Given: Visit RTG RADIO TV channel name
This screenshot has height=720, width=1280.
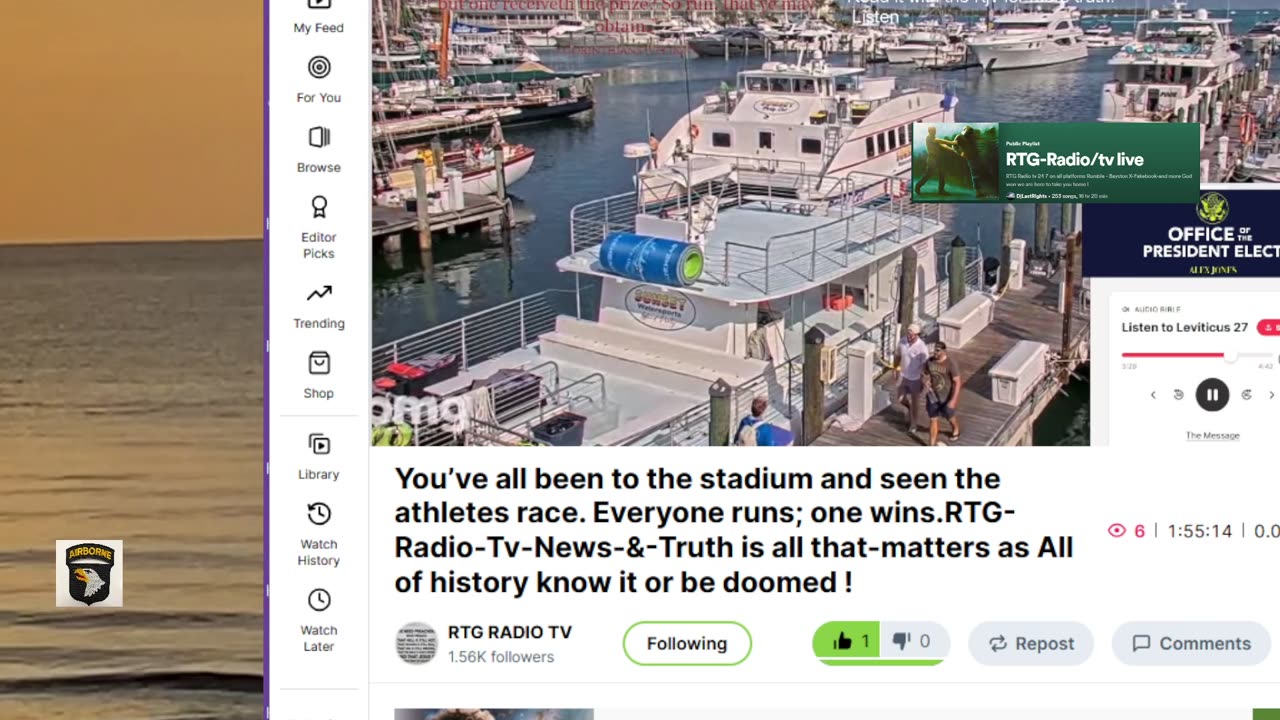Looking at the screenshot, I should click(x=510, y=632).
